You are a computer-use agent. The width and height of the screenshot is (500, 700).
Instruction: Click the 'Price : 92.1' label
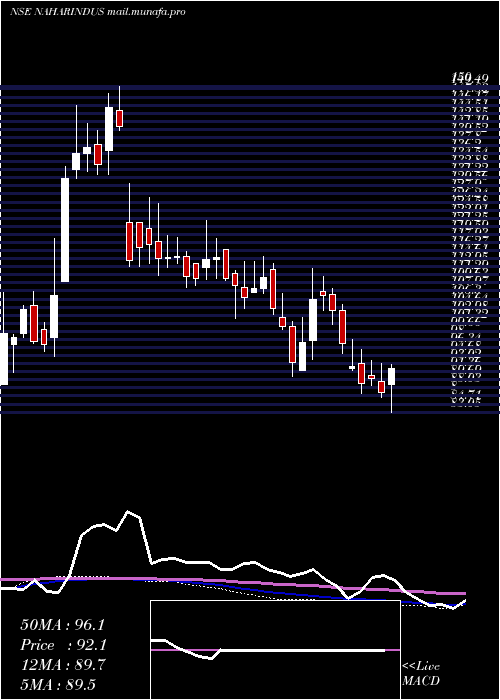pos(63,645)
